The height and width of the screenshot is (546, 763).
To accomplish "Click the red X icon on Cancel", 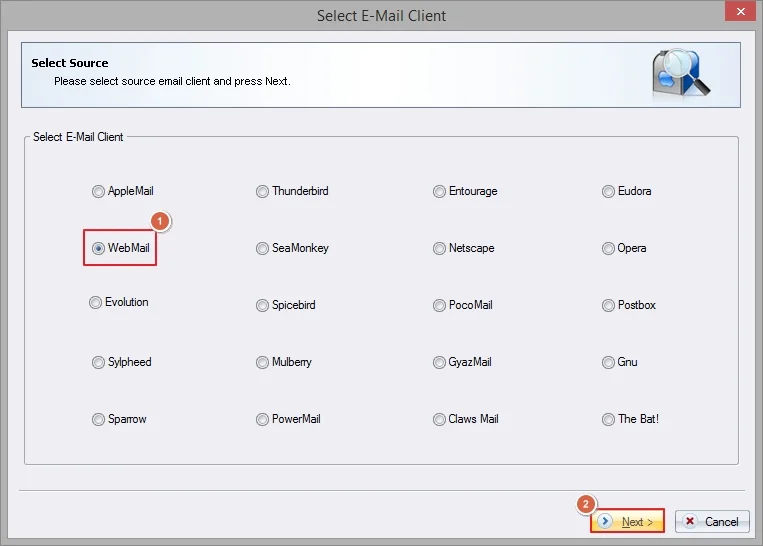I will 690,521.
